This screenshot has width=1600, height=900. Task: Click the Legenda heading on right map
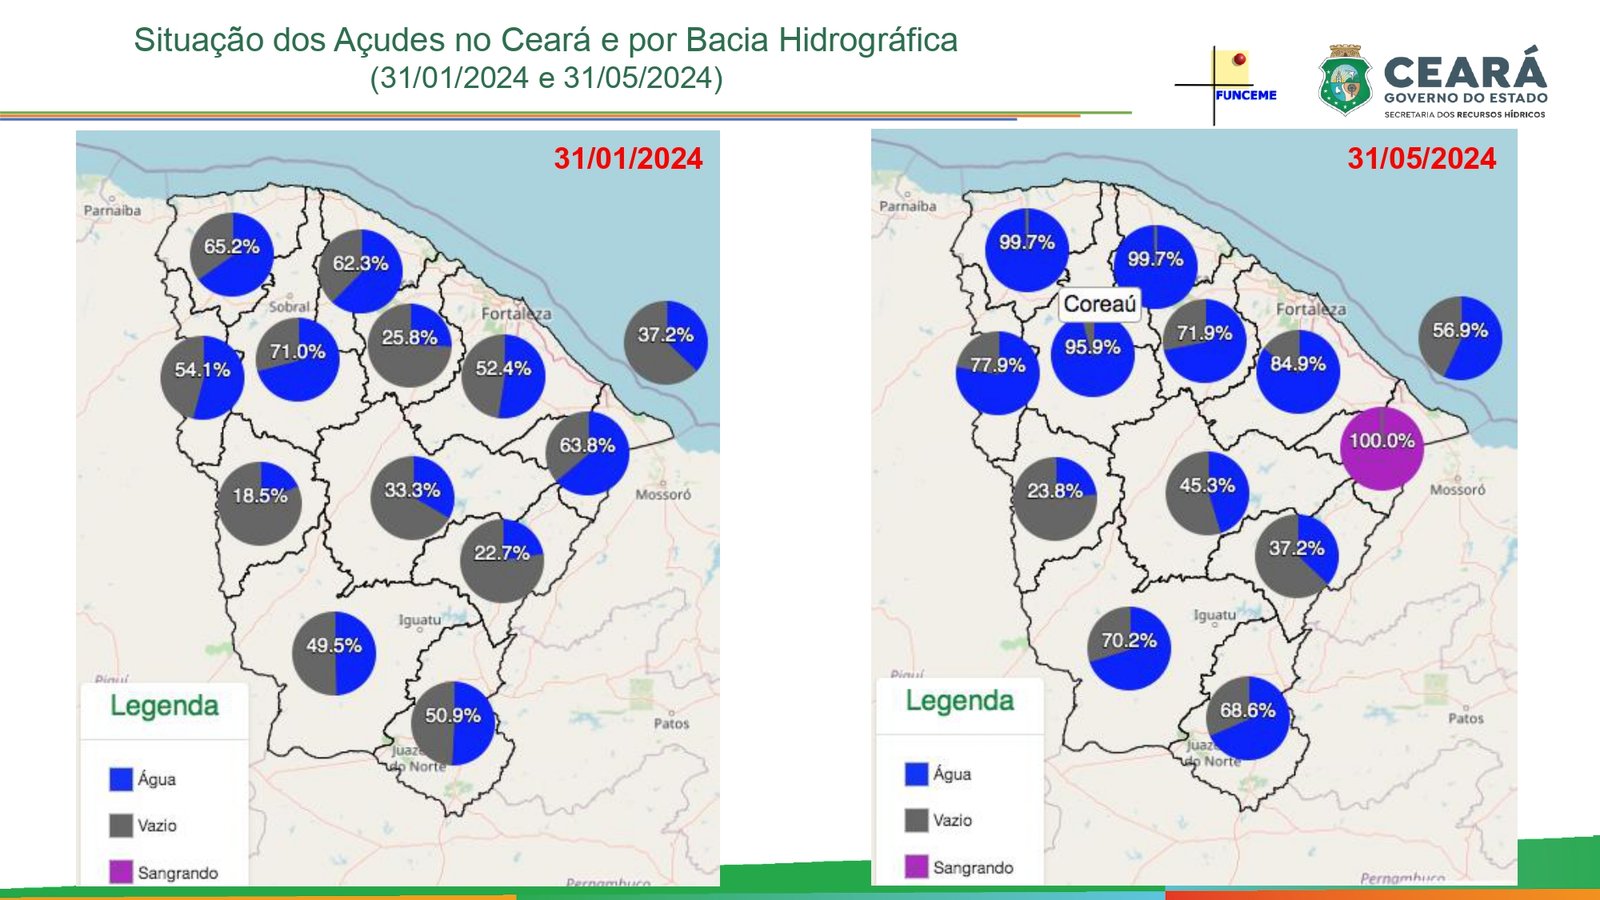click(x=959, y=701)
